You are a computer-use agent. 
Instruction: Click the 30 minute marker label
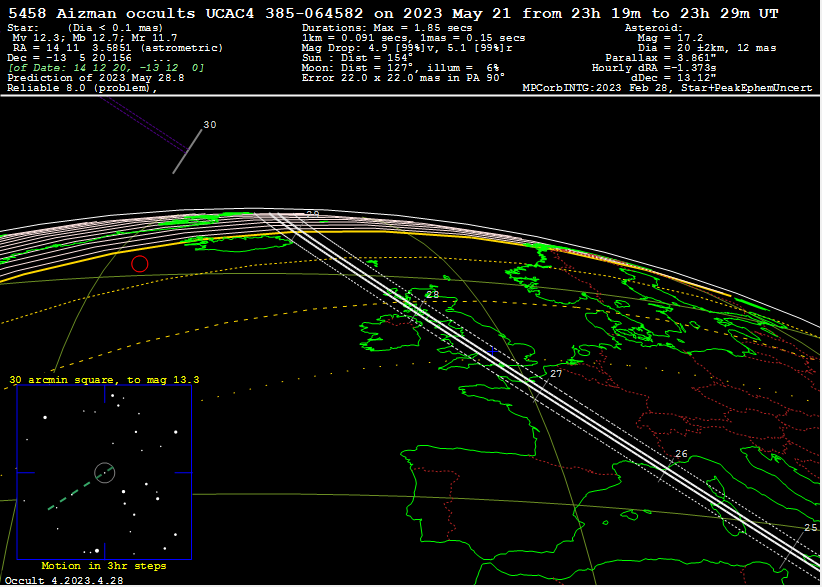click(209, 125)
